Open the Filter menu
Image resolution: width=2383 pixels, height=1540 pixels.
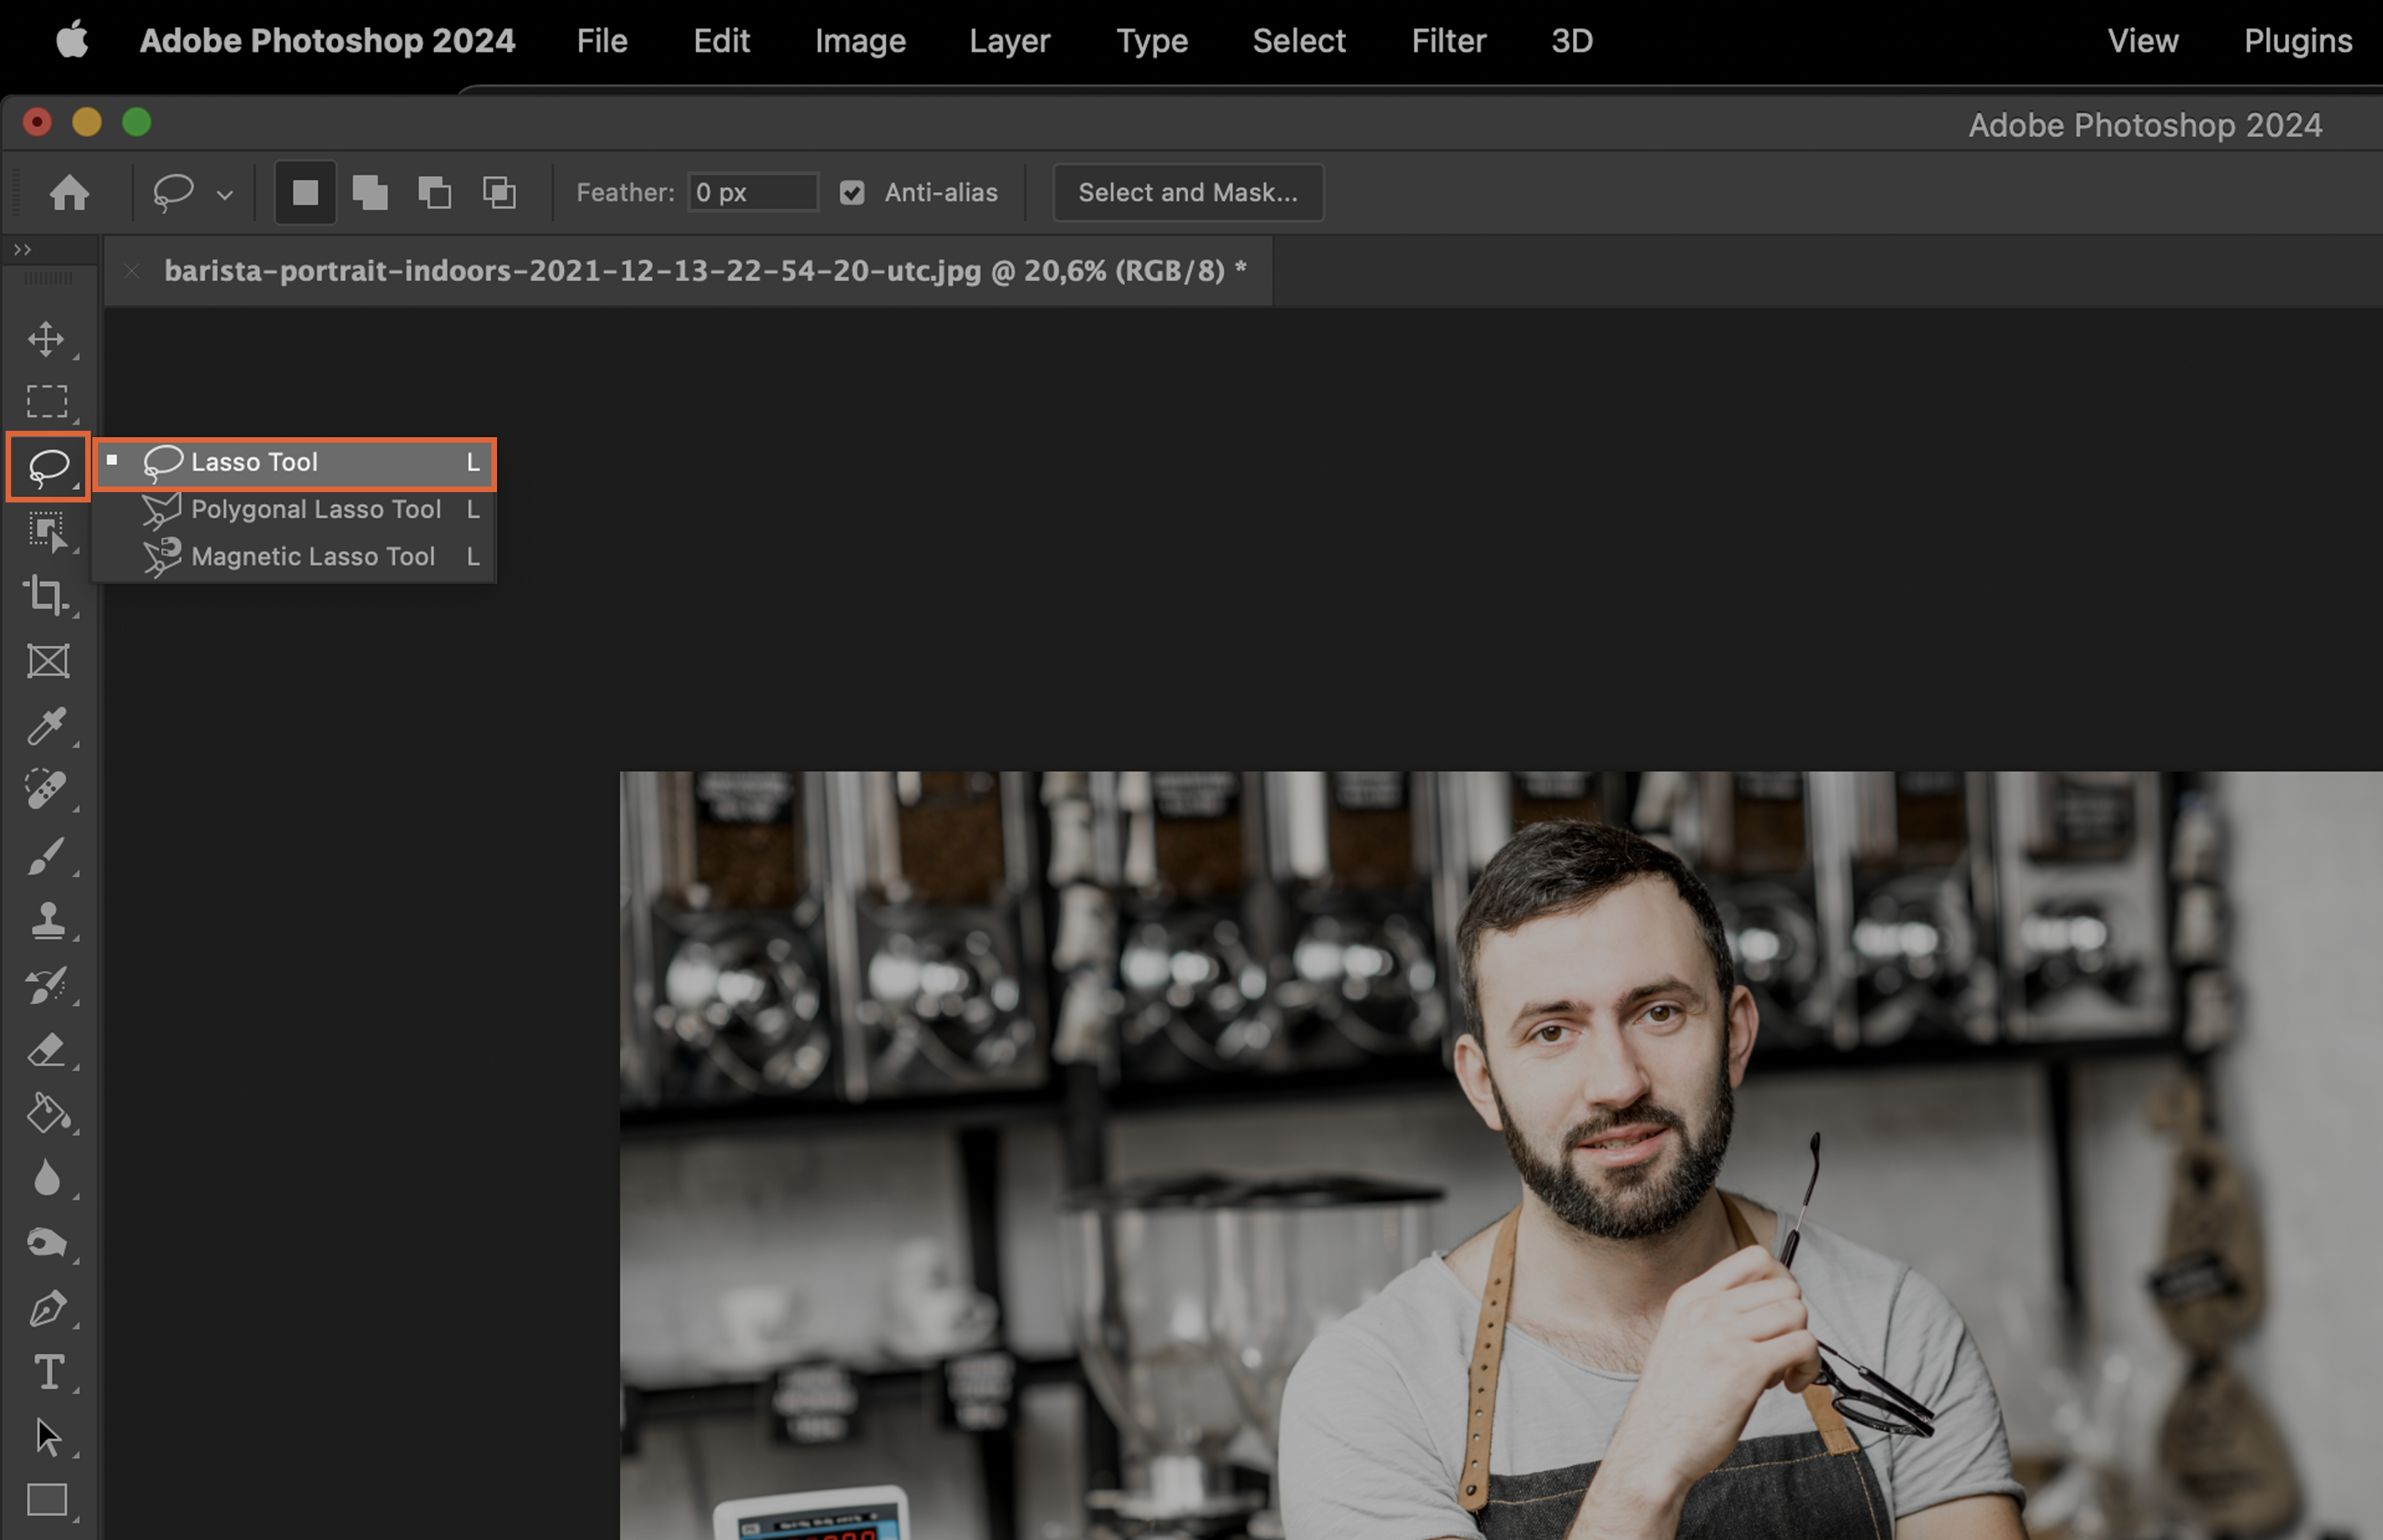tap(1448, 41)
